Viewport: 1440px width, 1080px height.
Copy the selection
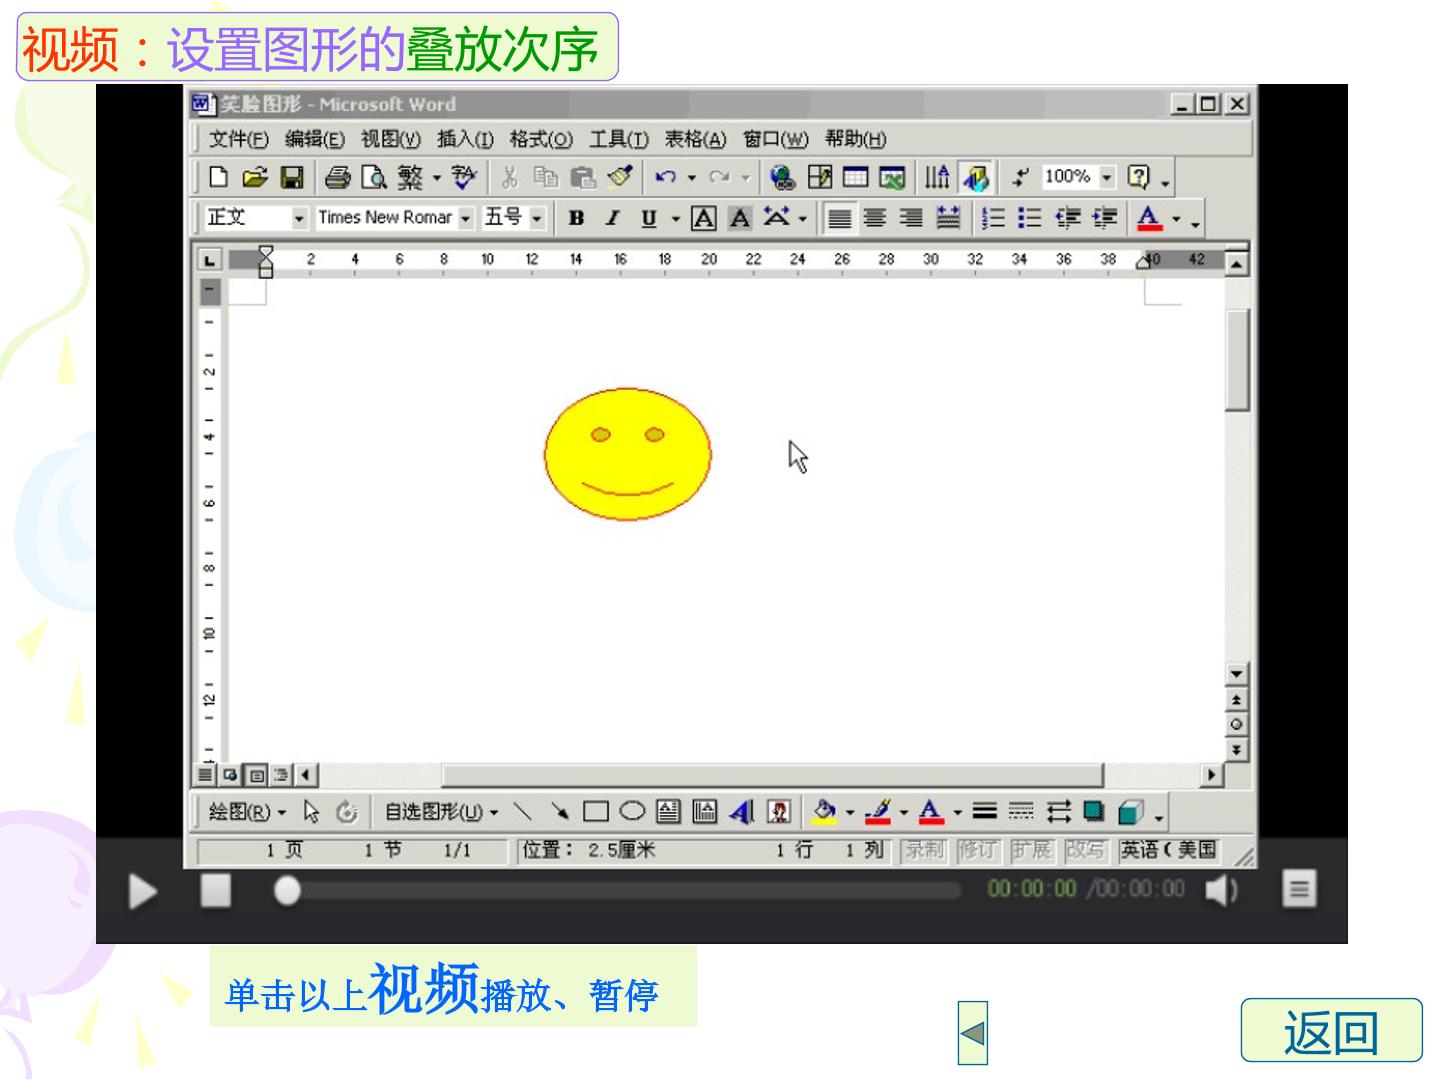click(x=545, y=178)
